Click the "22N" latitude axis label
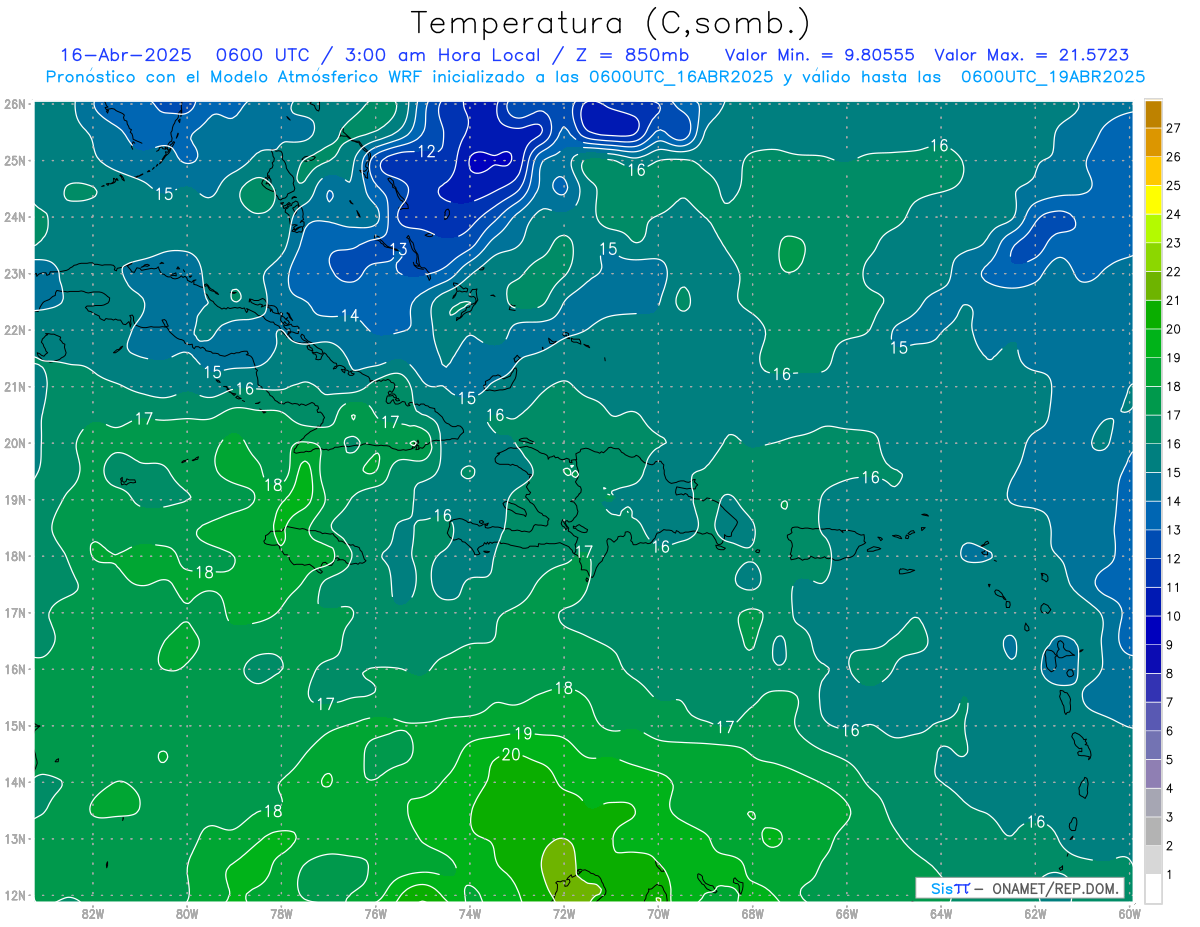This screenshot has height=927, width=1200. [15, 330]
